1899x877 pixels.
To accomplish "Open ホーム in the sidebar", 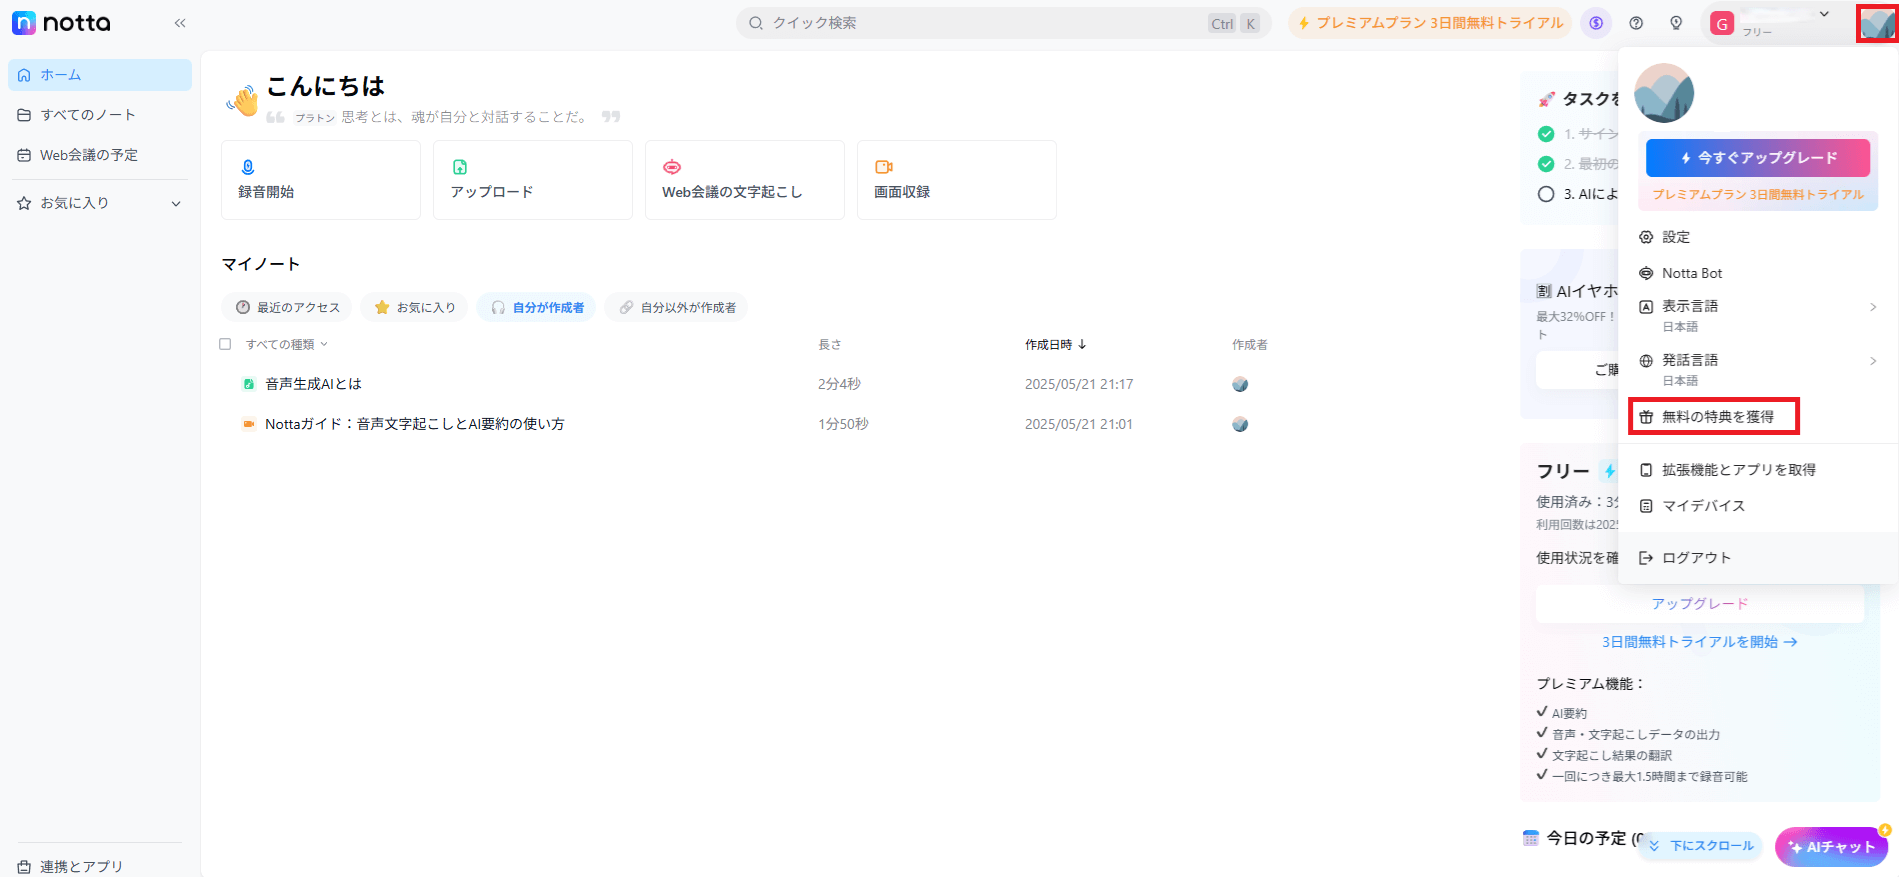I will (x=100, y=75).
